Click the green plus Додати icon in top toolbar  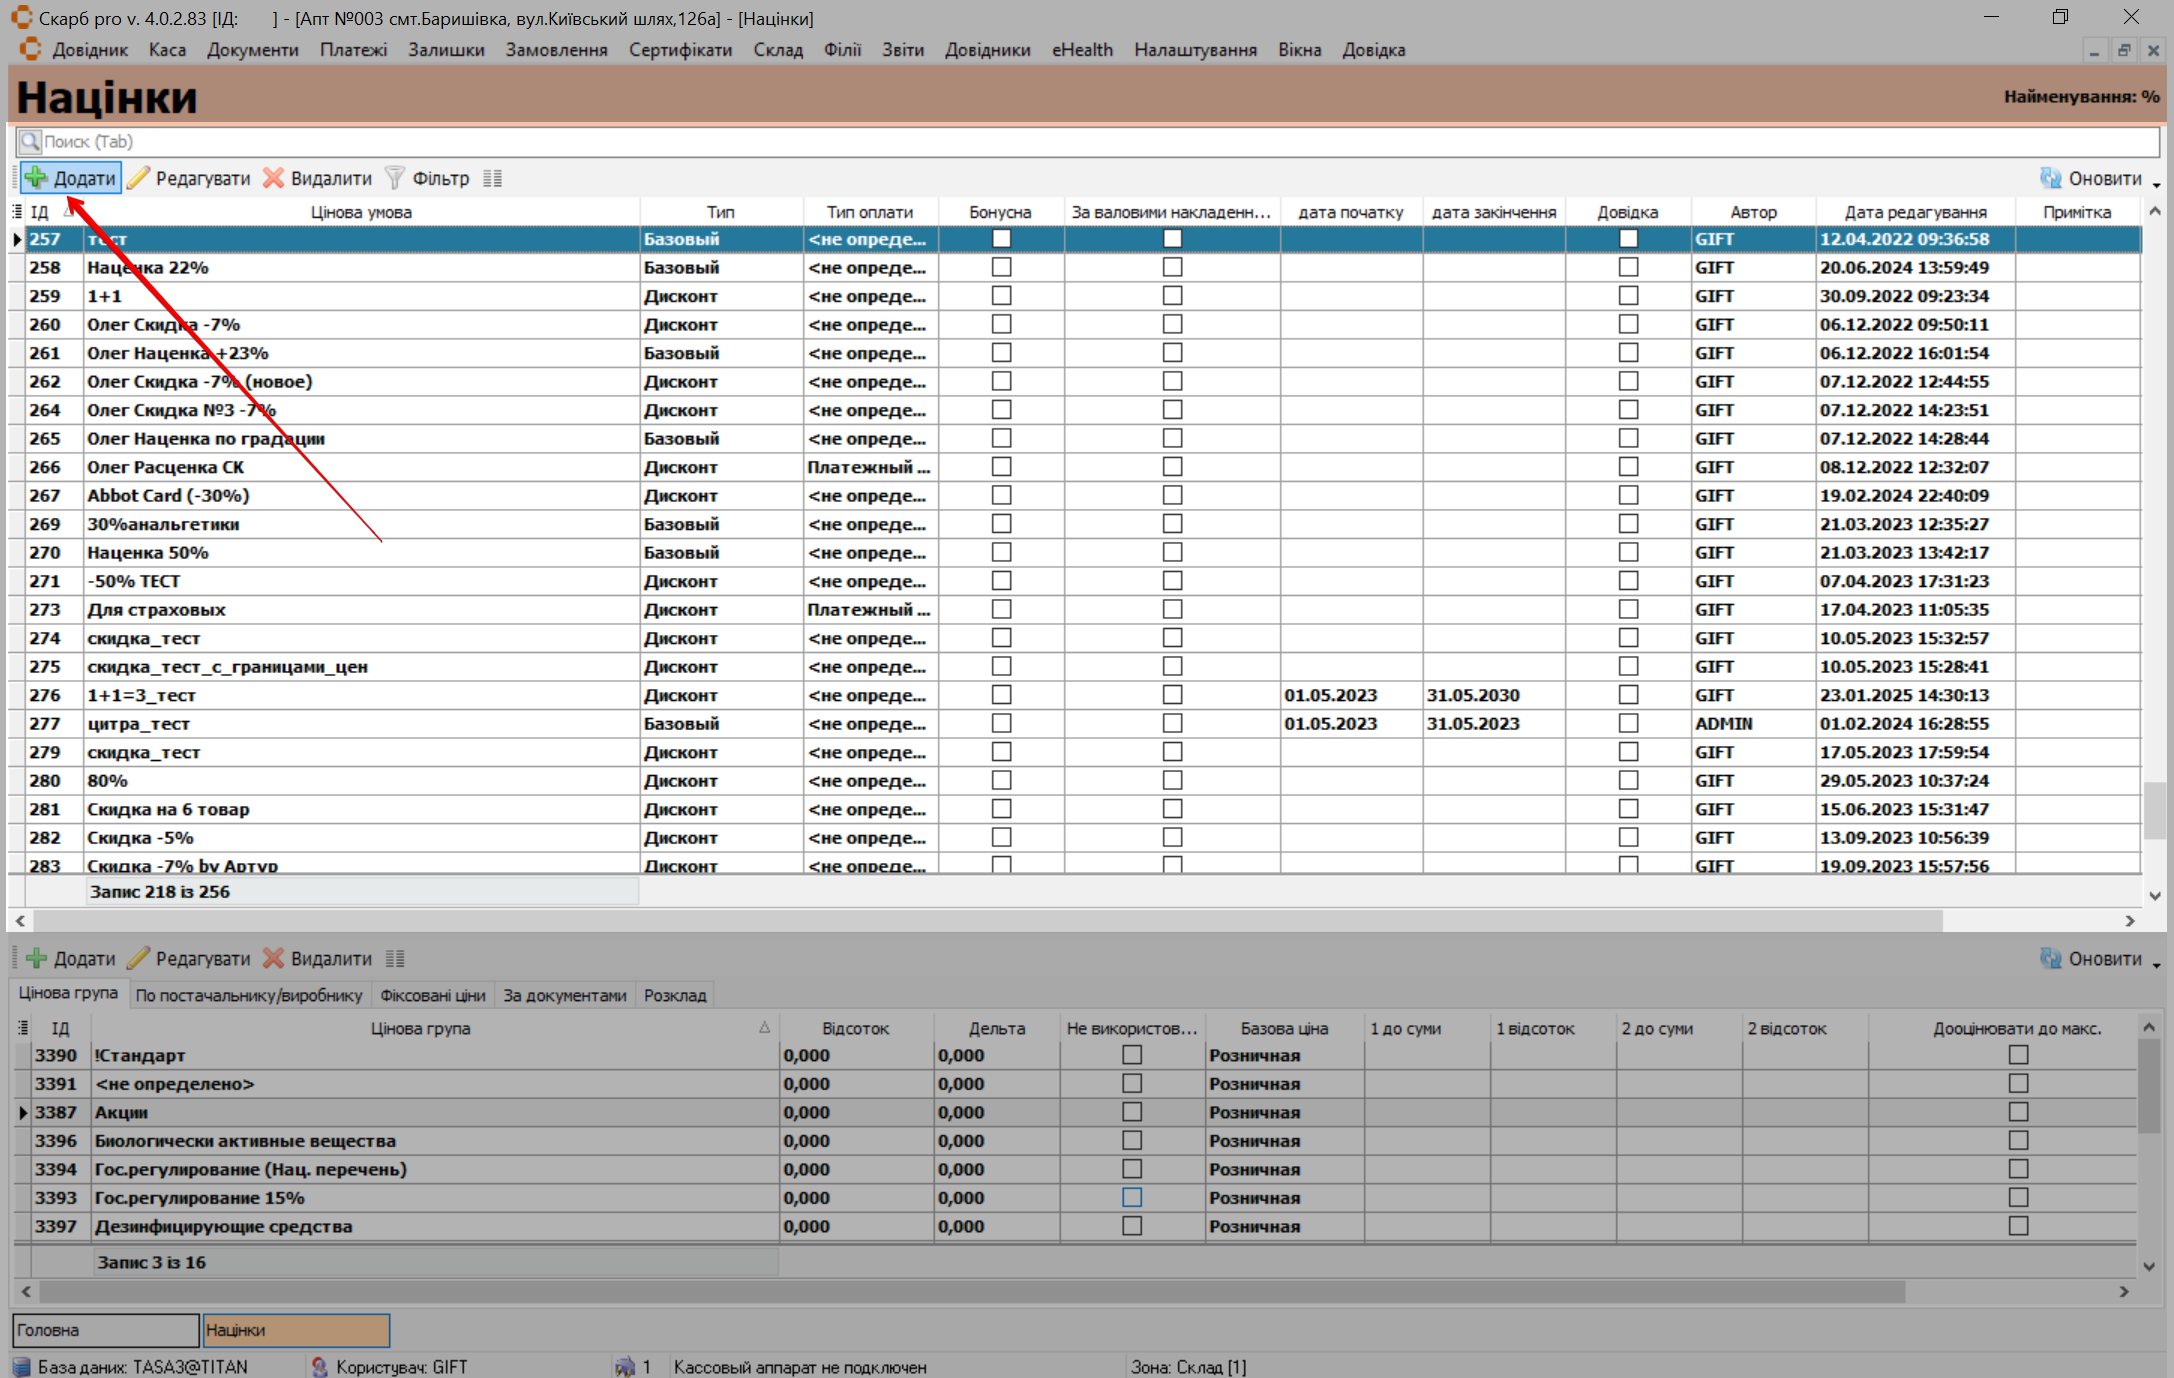37,178
